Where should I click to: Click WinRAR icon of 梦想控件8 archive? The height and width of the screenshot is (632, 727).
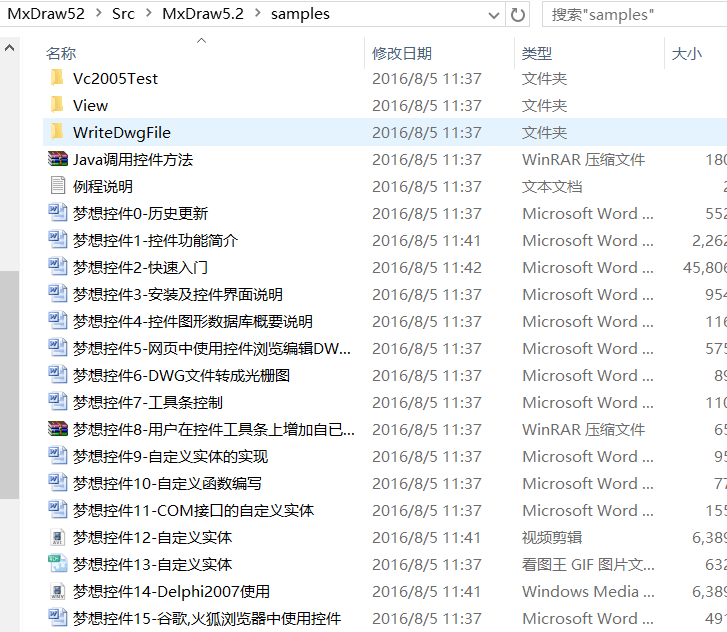[x=58, y=429]
